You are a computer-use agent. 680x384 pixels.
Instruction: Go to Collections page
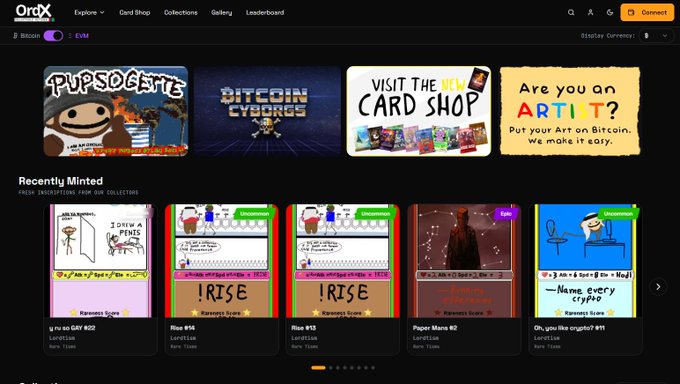180,13
